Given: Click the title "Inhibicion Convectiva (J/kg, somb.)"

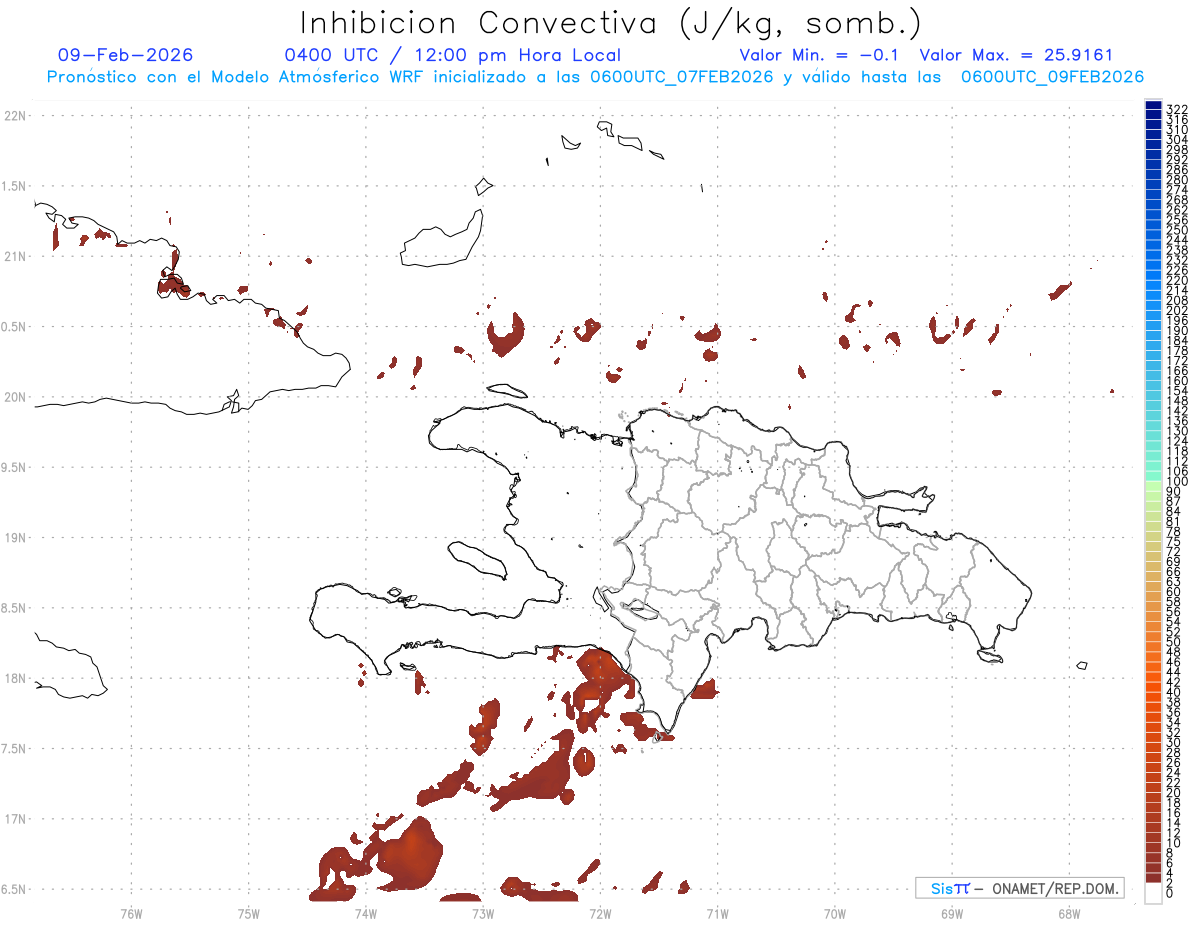Looking at the screenshot, I should (x=610, y=23).
